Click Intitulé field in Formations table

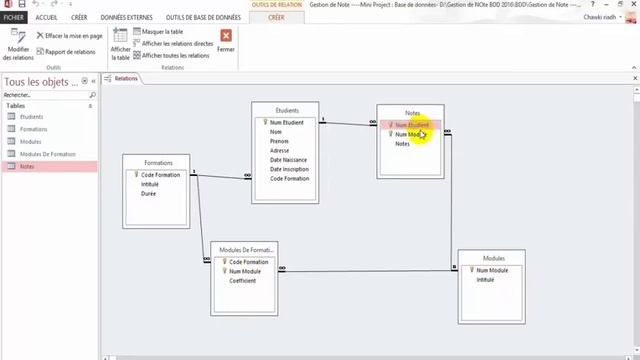[x=149, y=184]
